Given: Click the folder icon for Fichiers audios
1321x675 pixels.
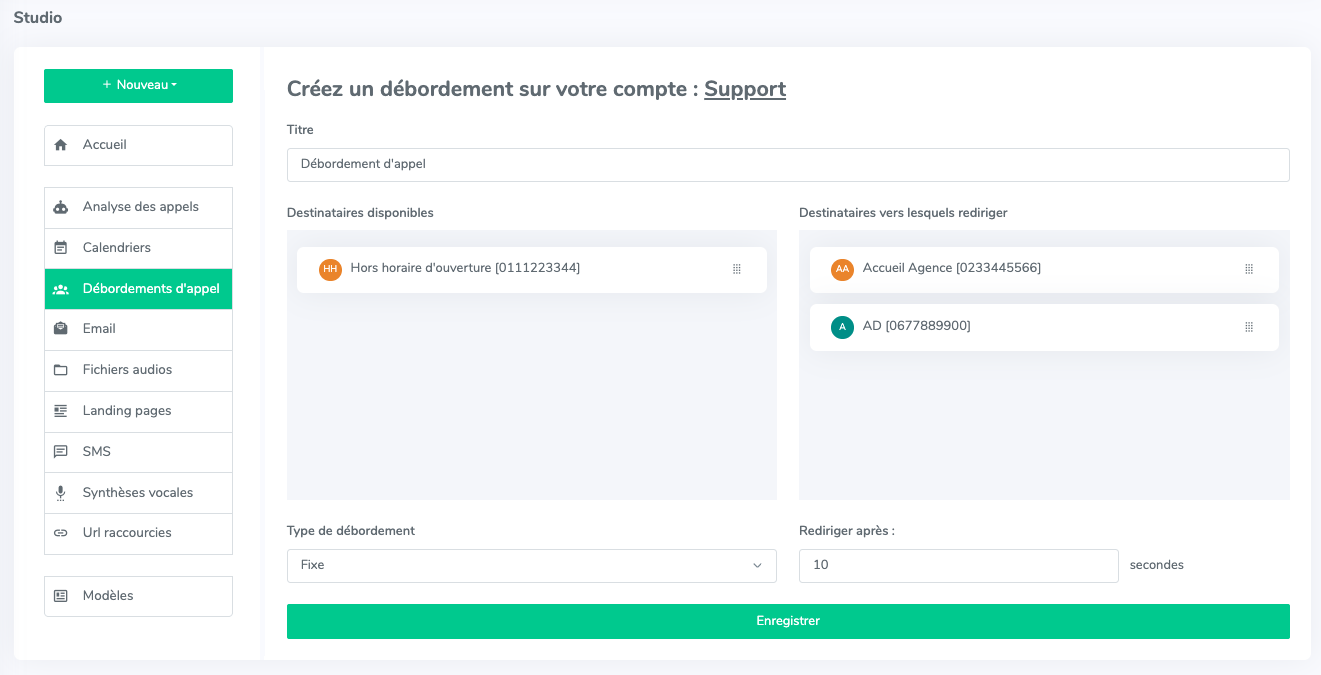Looking at the screenshot, I should tap(61, 370).
